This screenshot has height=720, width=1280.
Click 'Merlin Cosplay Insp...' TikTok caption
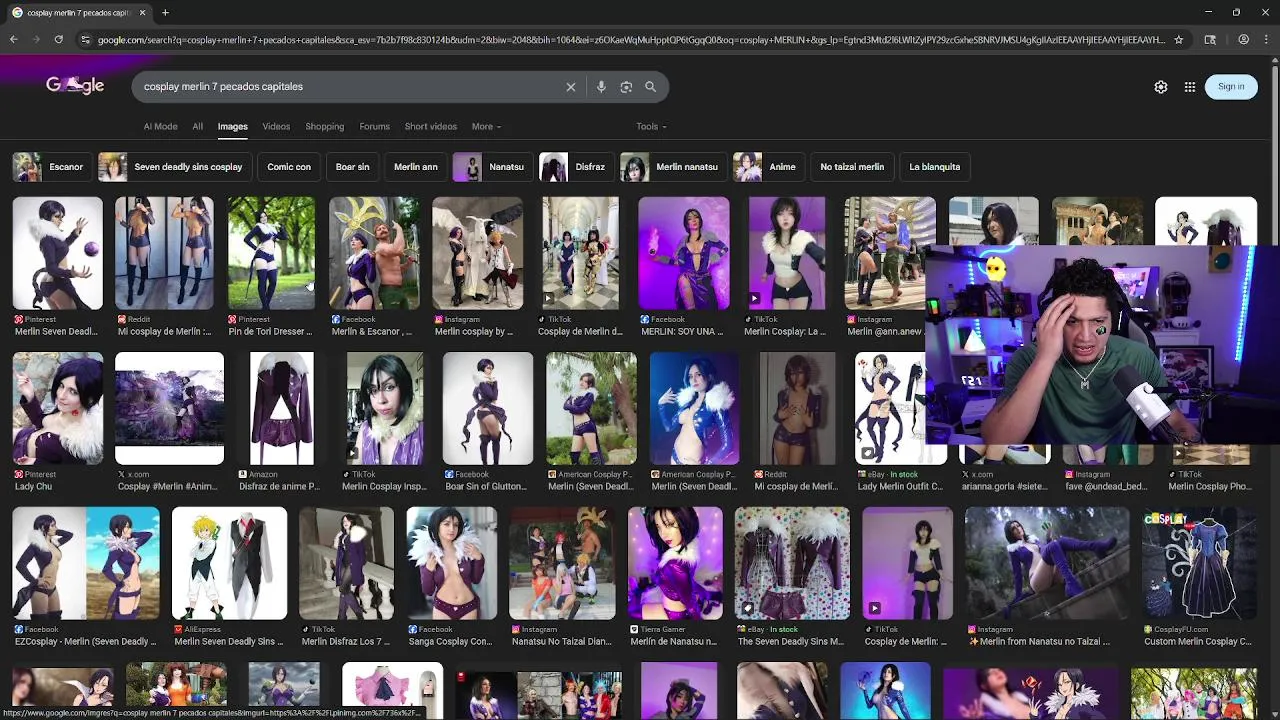[x=384, y=487]
